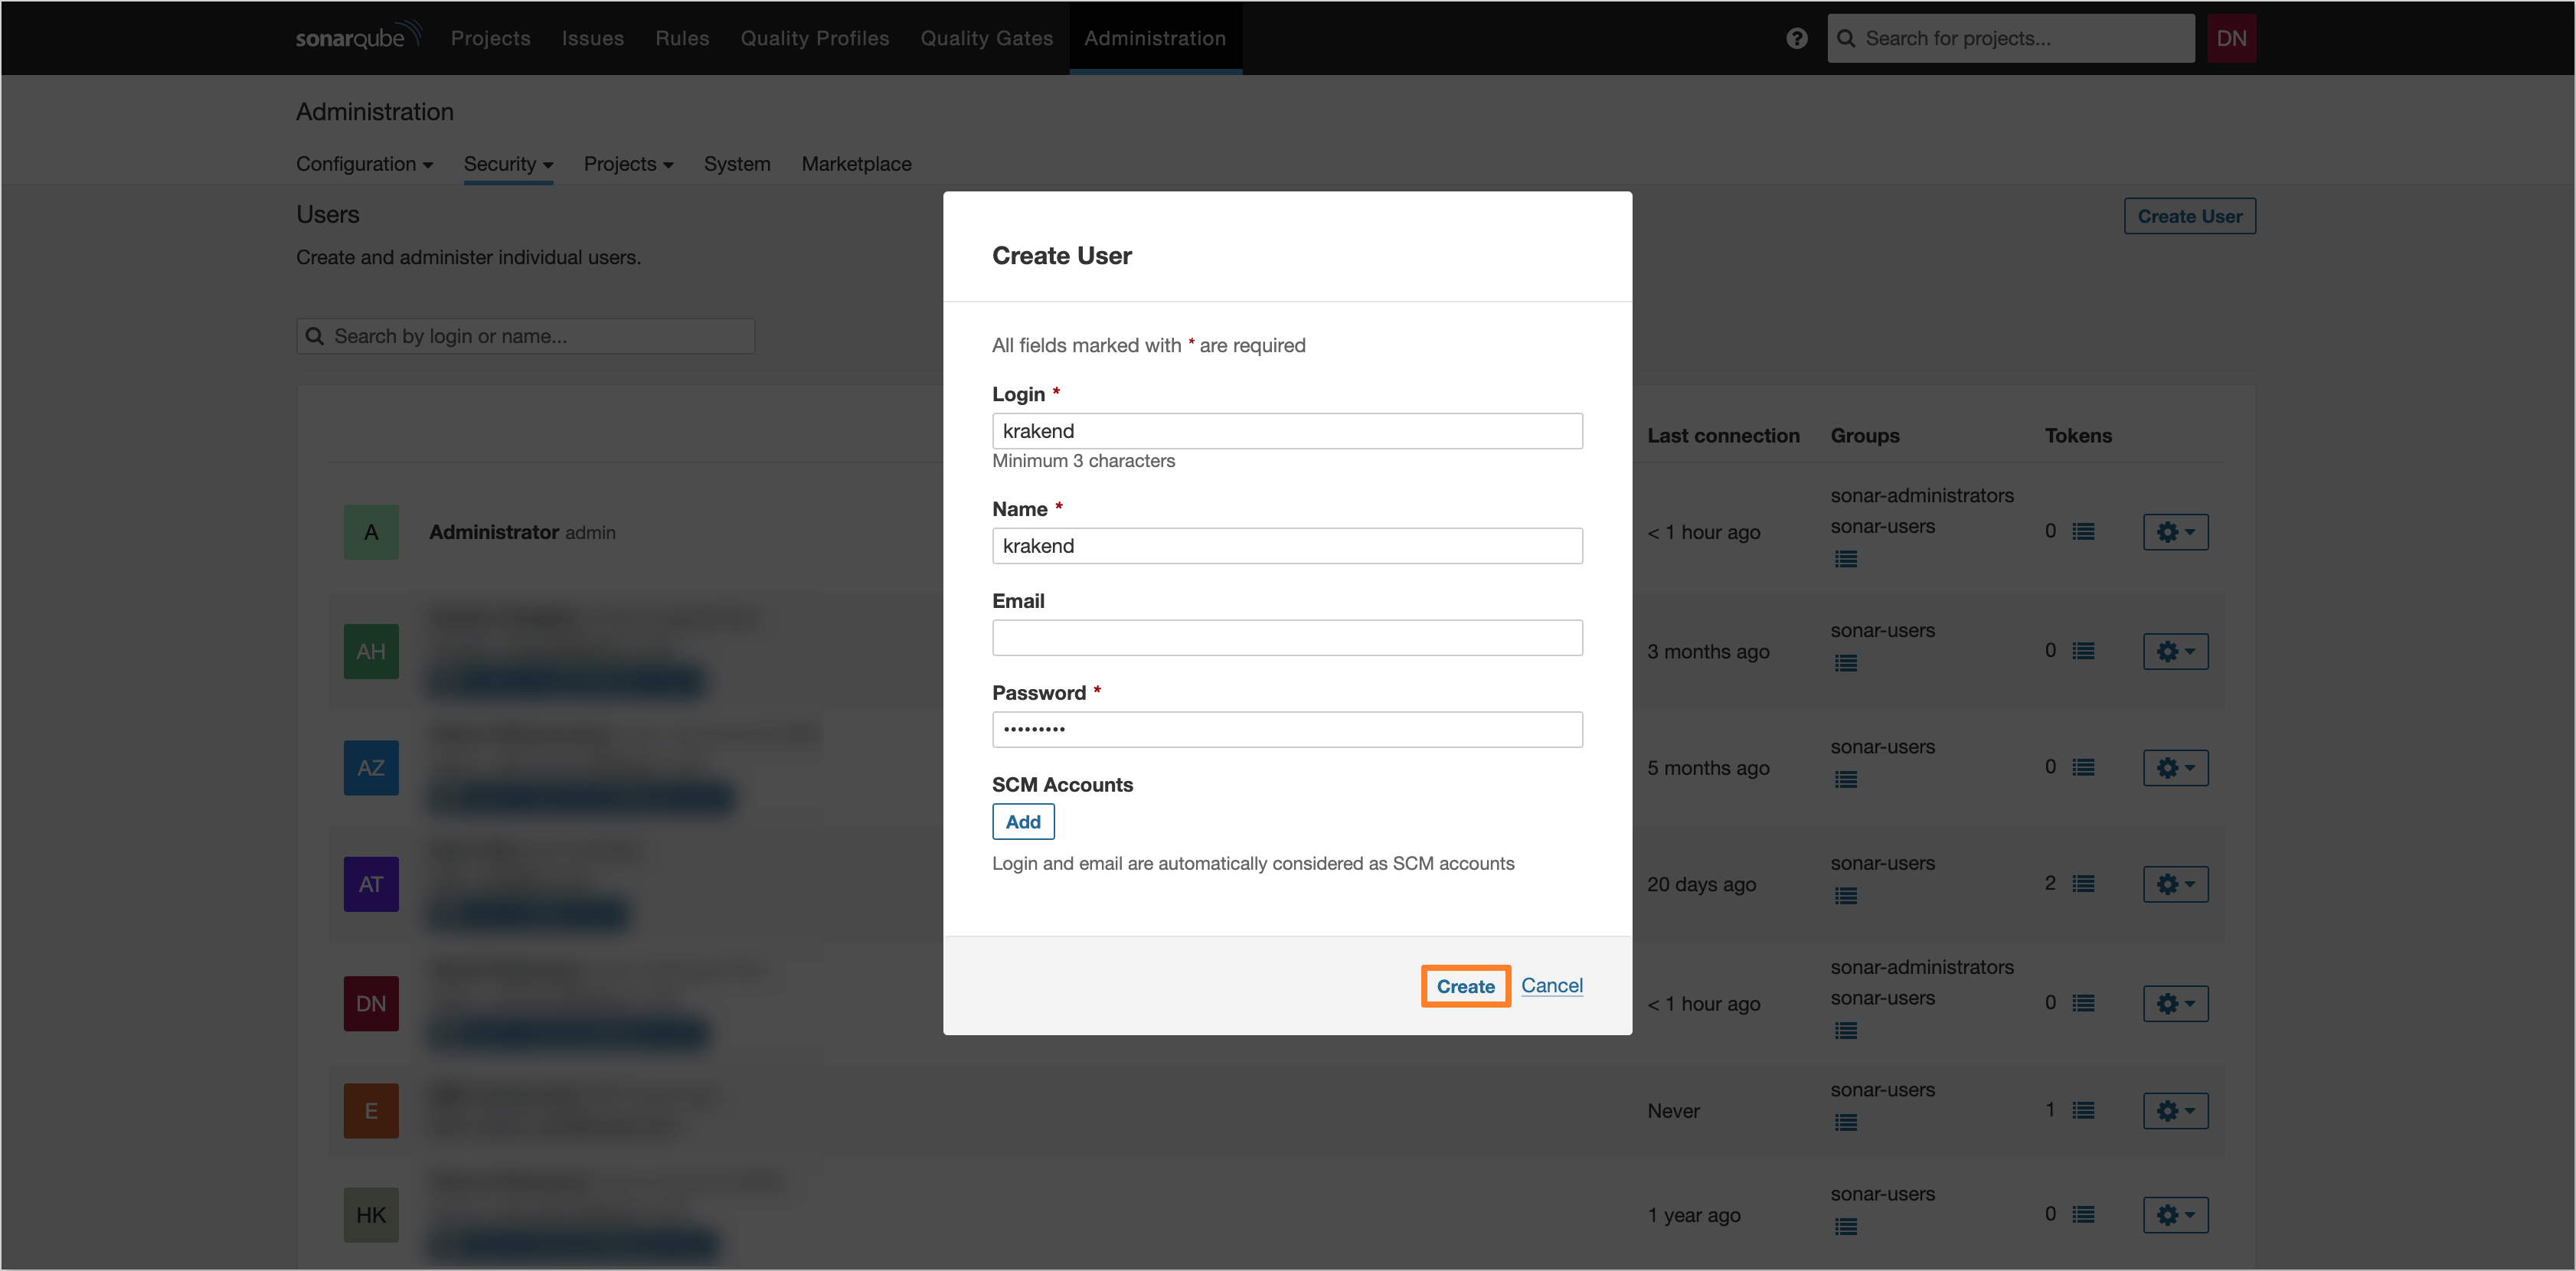
Task: Click the magnifier icon in projects search bar
Action: [x=1846, y=38]
